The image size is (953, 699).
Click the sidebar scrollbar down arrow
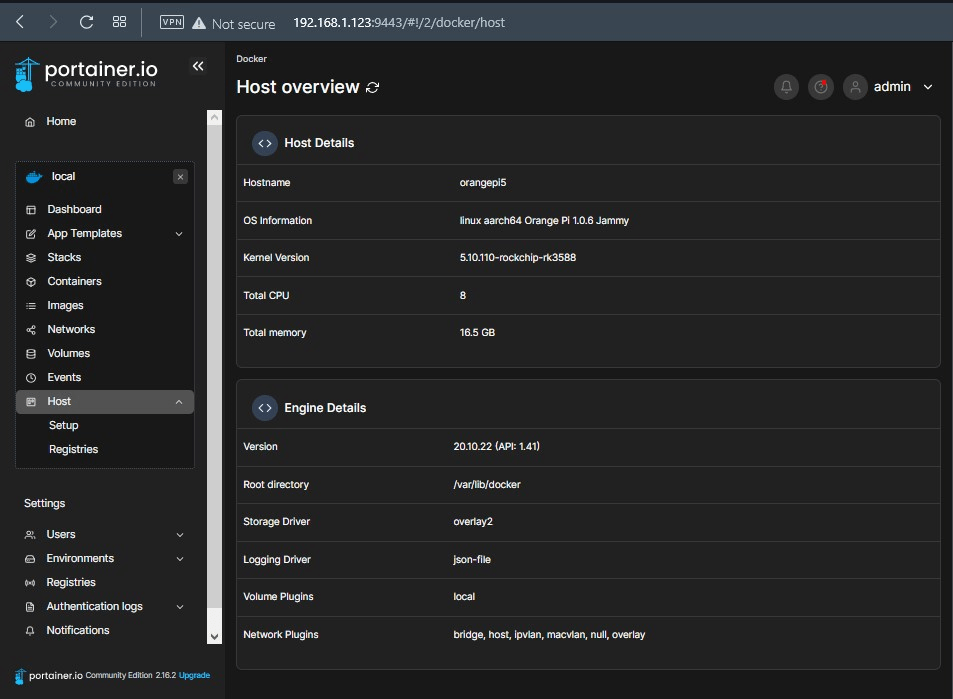(x=214, y=636)
